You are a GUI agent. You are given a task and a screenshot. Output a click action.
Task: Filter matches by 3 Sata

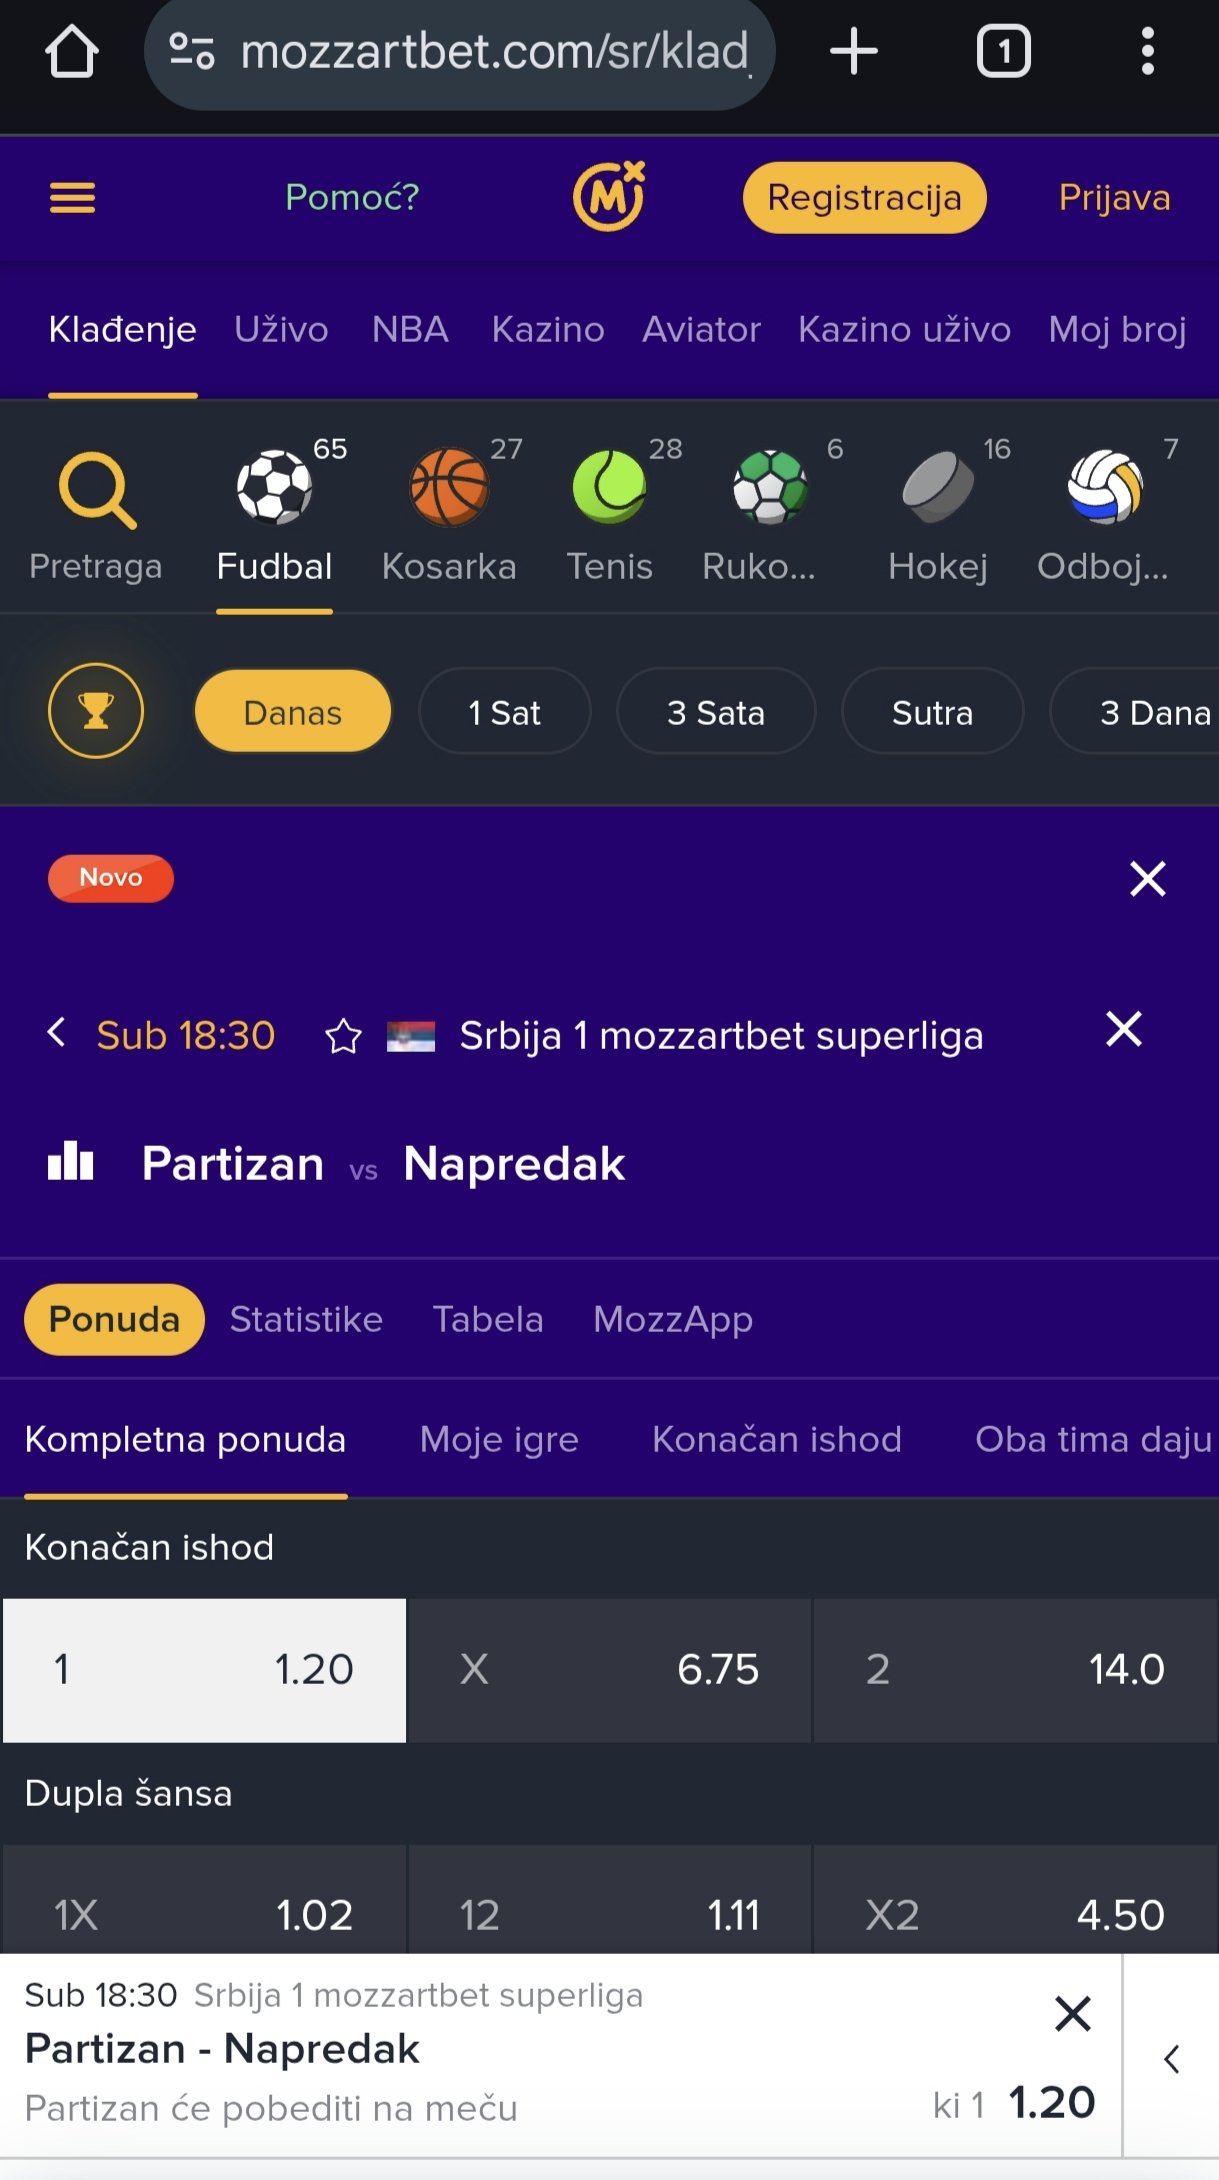pos(715,713)
